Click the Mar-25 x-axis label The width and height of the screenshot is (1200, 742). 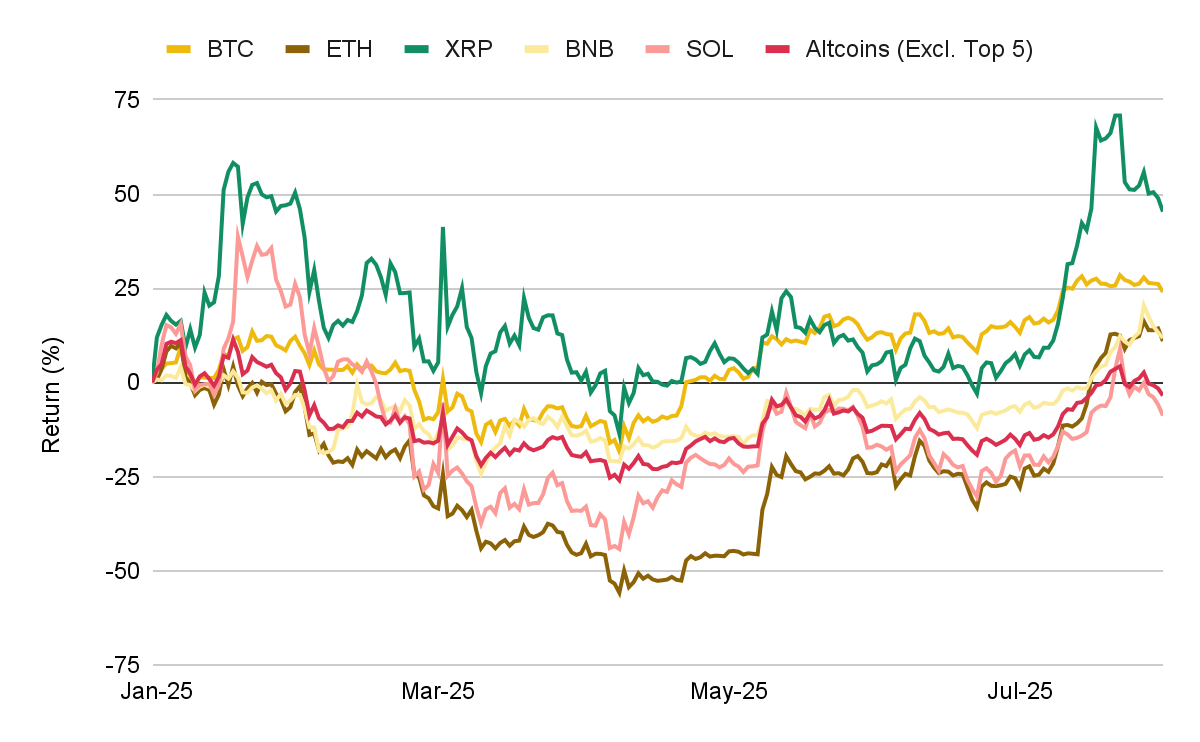point(439,691)
